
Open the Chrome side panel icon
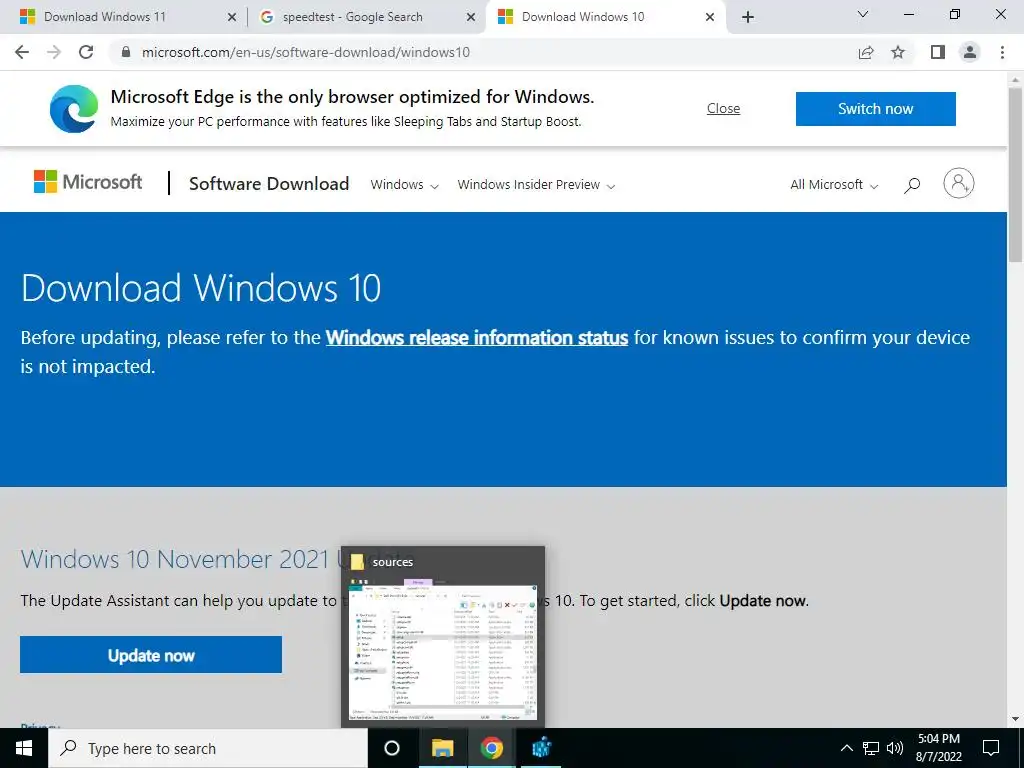point(938,52)
